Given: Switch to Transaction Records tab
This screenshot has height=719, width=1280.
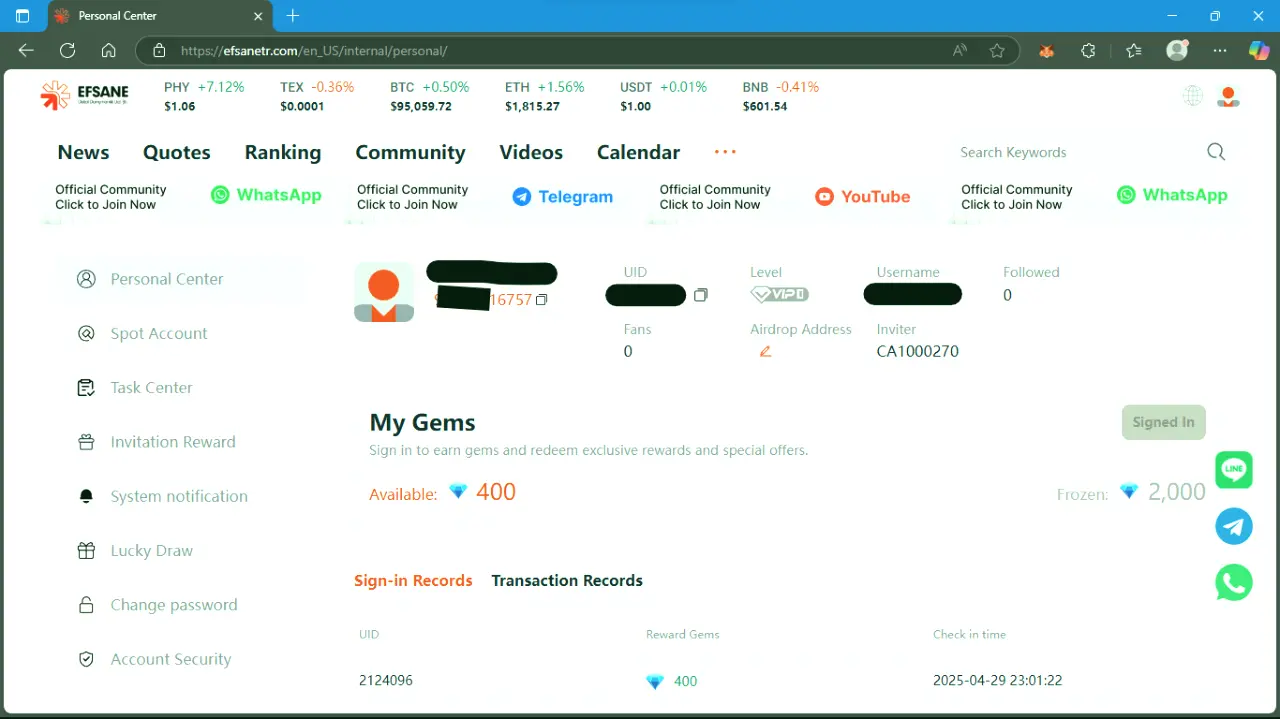Looking at the screenshot, I should coord(567,580).
